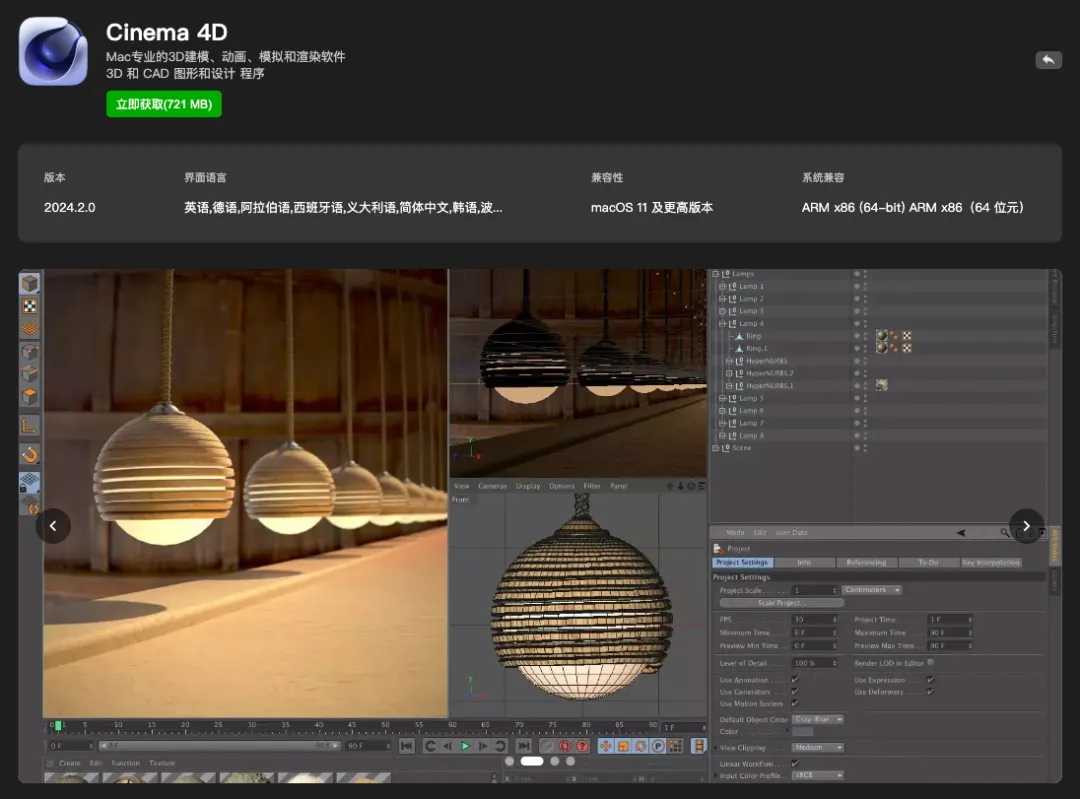1080x799 pixels.
Task: Open the User Data menu in Attributes panel
Action: [x=791, y=532]
